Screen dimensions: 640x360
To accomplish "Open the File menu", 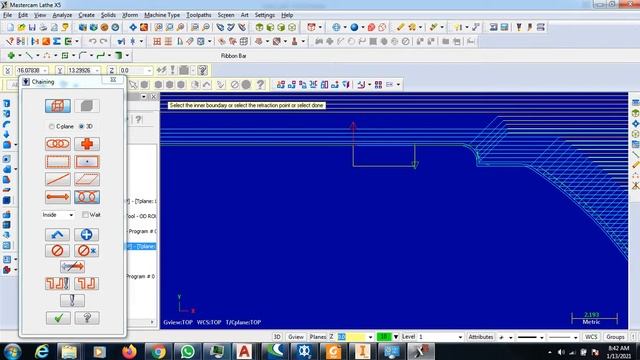I will click(7, 15).
